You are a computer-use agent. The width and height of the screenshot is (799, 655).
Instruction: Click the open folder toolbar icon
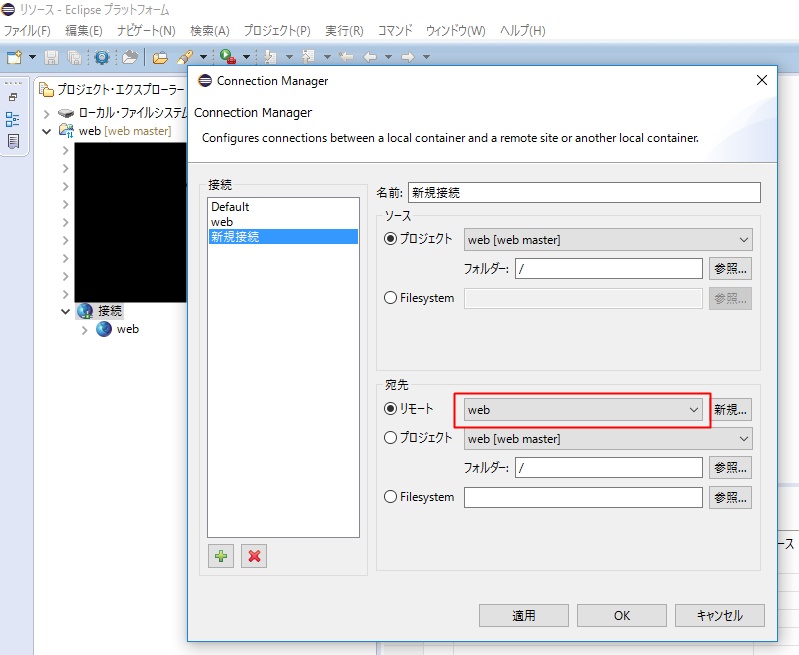[159, 57]
